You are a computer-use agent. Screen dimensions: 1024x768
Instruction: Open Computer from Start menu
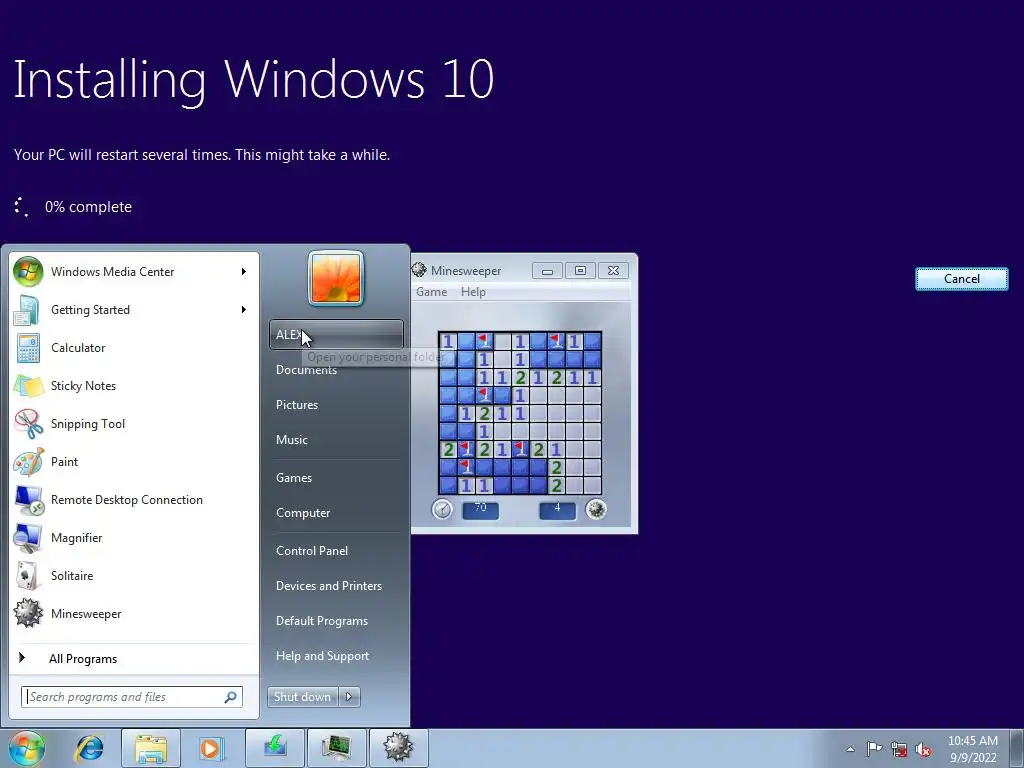tap(336, 513)
